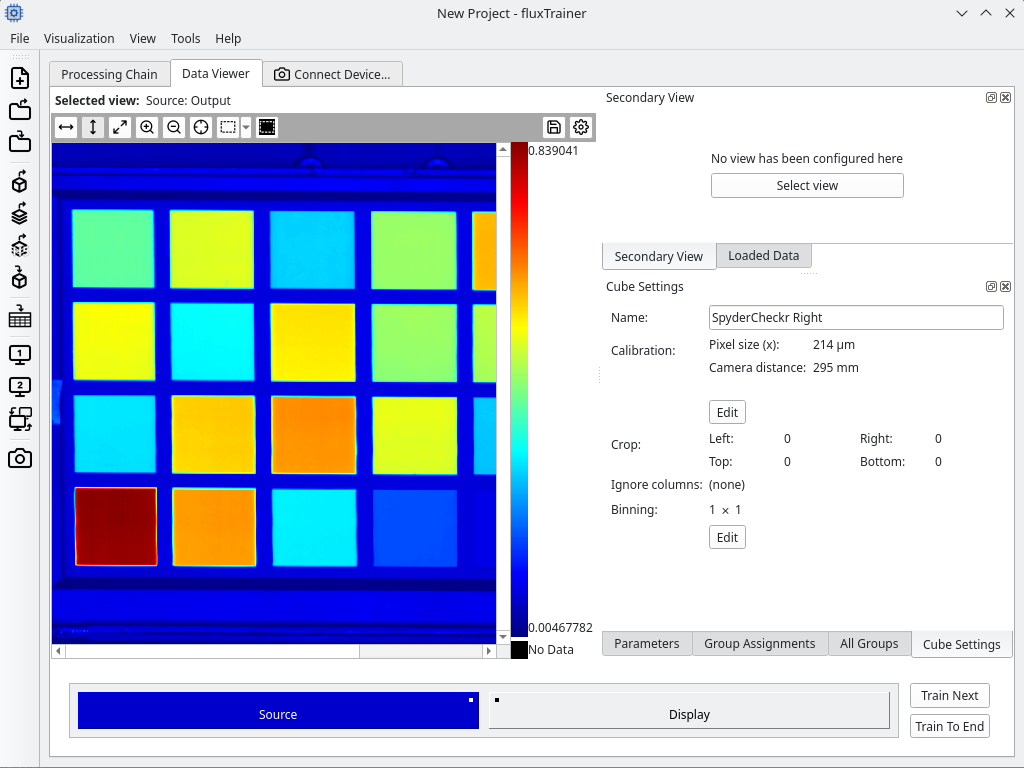Zoom in on the image viewer
1024x768 pixels.
pyautogui.click(x=147, y=127)
